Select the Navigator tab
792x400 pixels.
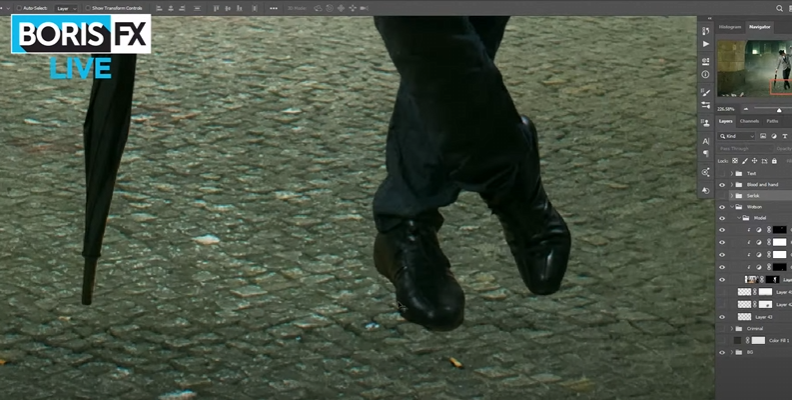point(760,27)
